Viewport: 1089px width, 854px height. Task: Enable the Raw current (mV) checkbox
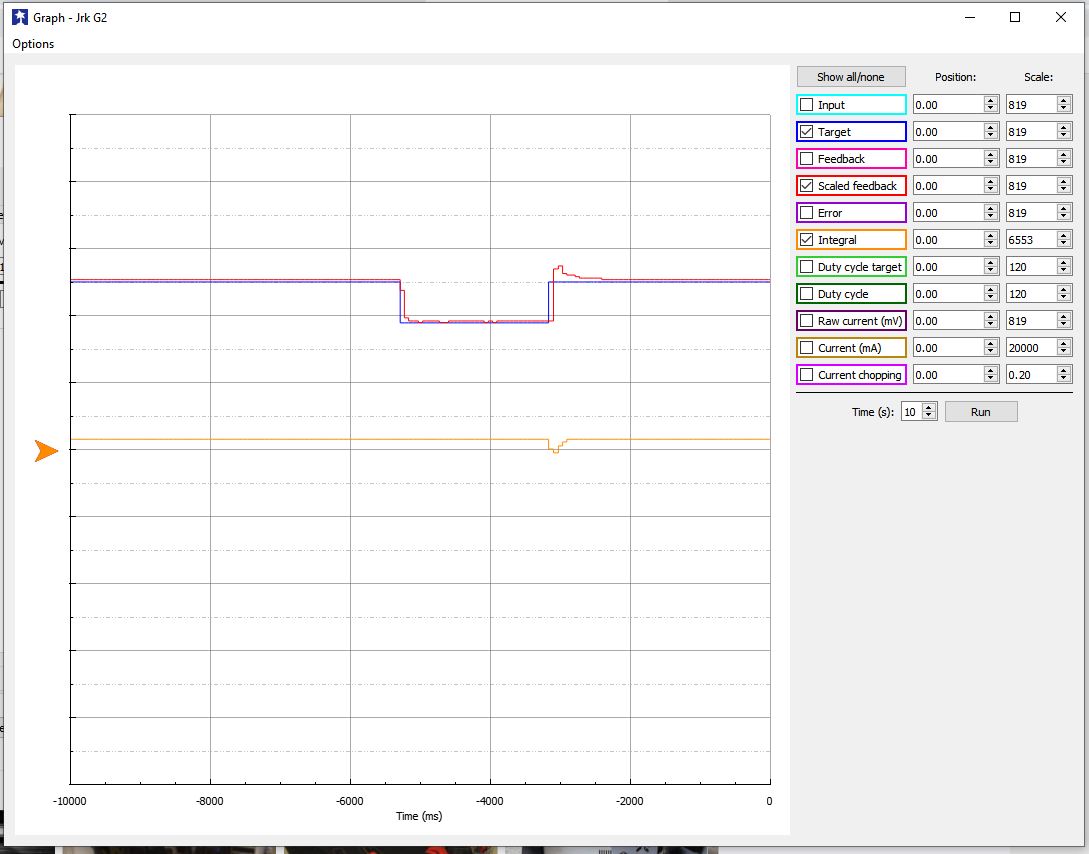pyautogui.click(x=807, y=321)
